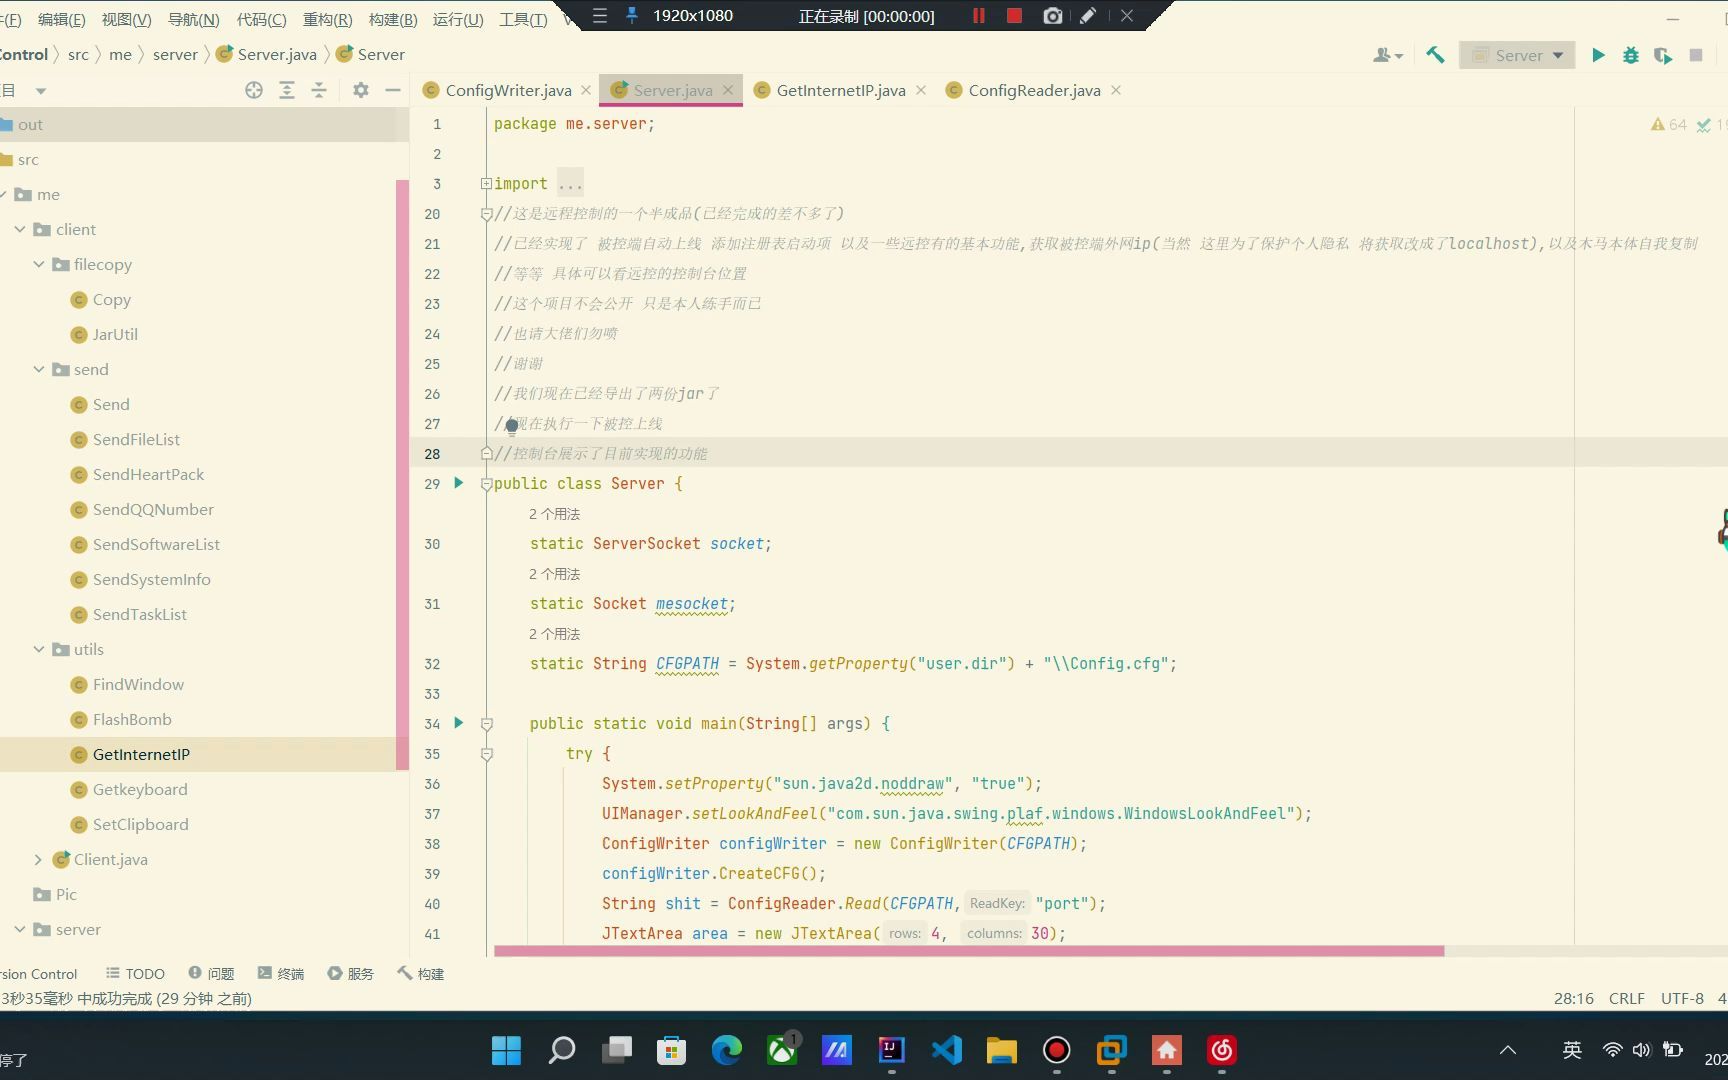This screenshot has width=1728, height=1080.
Task: Hide the project tool window
Action: coord(393,90)
